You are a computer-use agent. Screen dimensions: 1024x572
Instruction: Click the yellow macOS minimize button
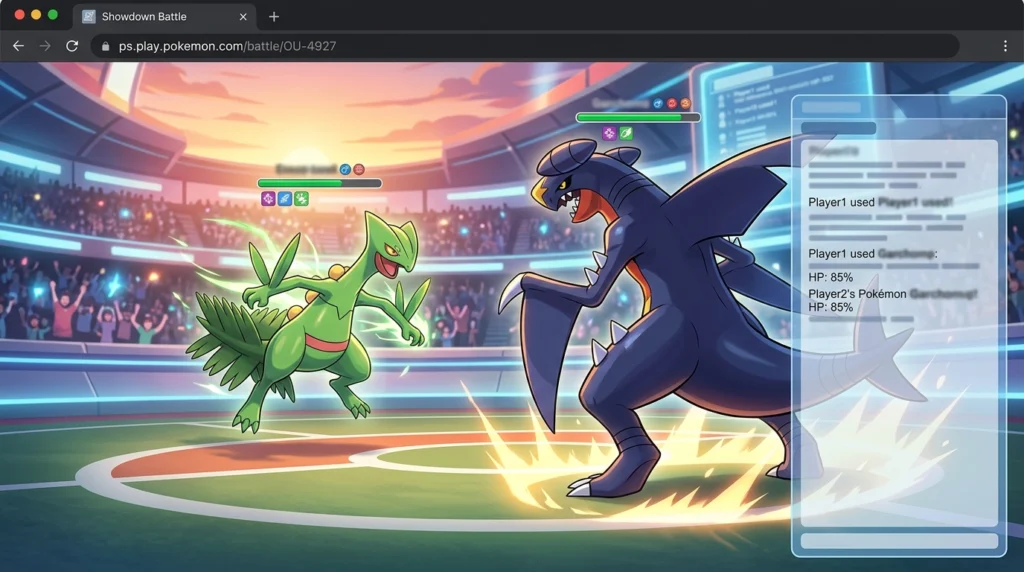(x=36, y=15)
